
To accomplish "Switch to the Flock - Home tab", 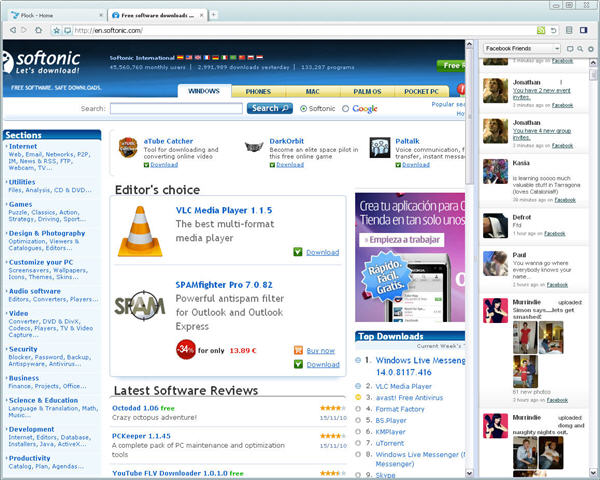I will 50,15.
